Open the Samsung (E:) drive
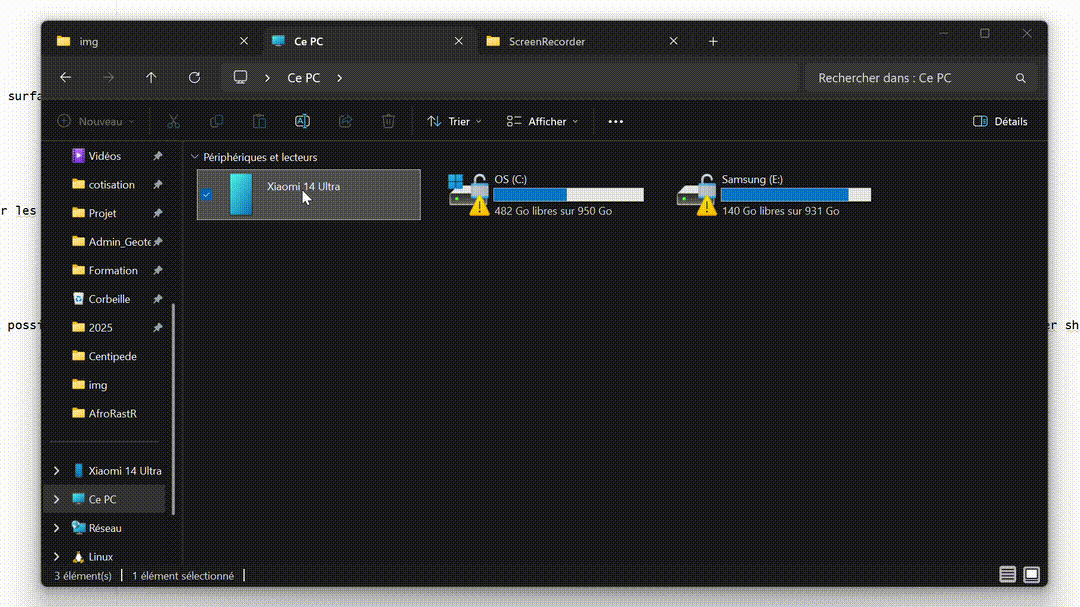This screenshot has height=607, width=1080. click(772, 194)
